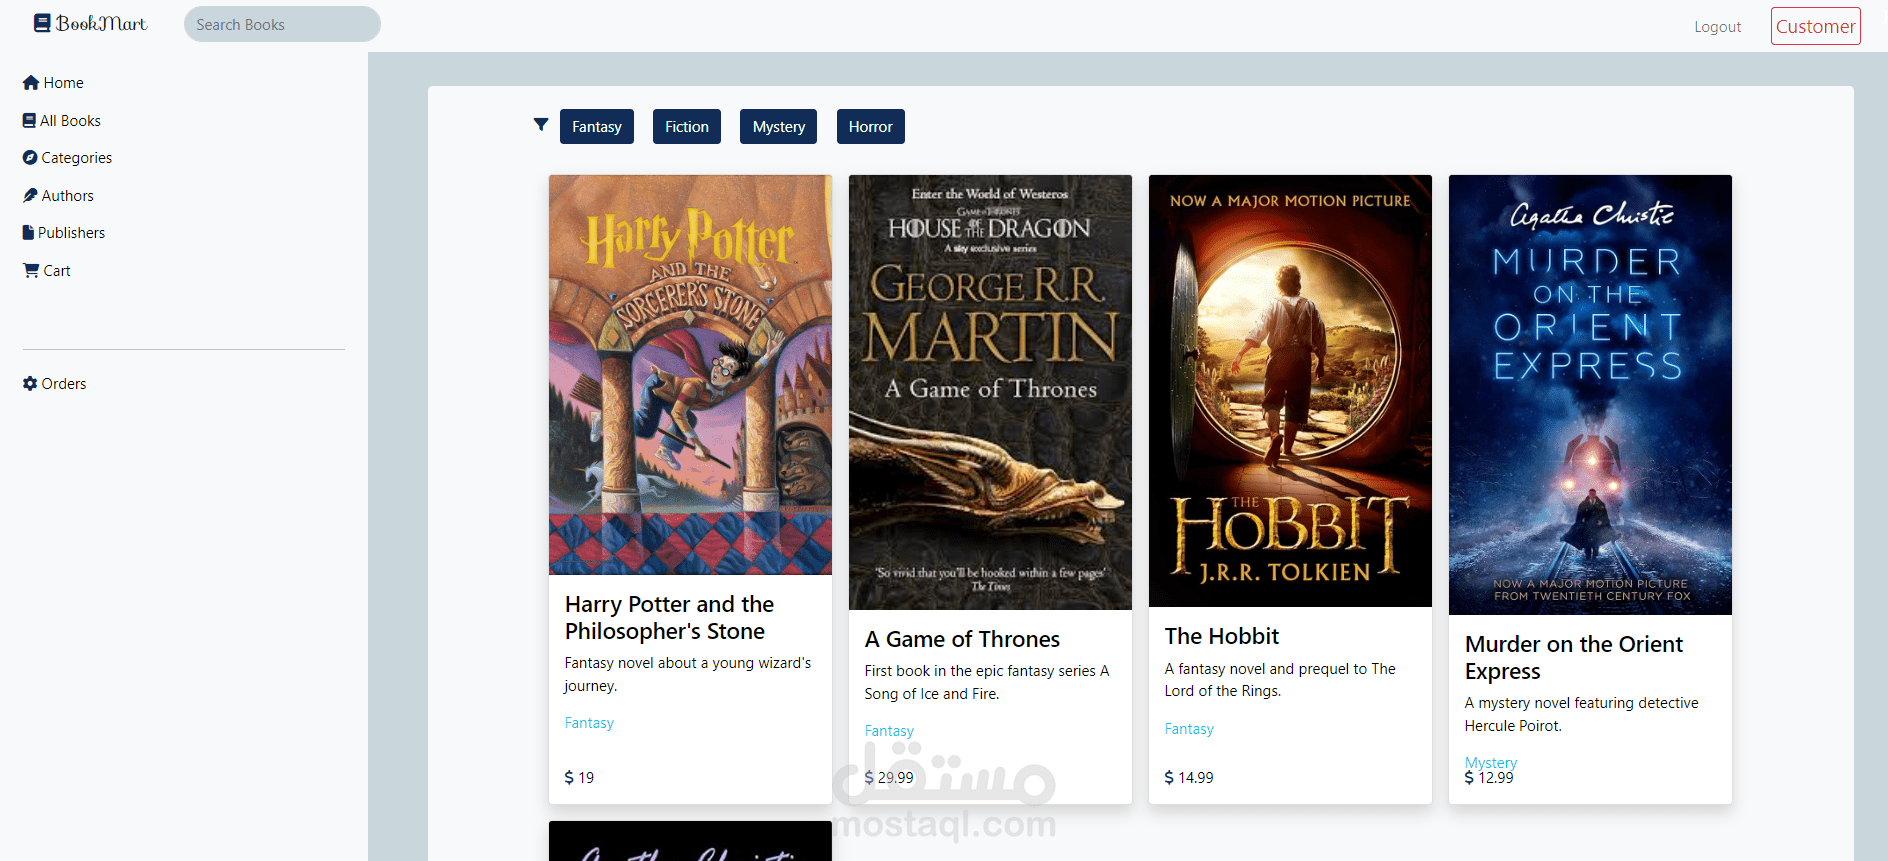Viewport: 1888px width, 861px height.
Task: Click the All Books book icon
Action: pyautogui.click(x=29, y=120)
